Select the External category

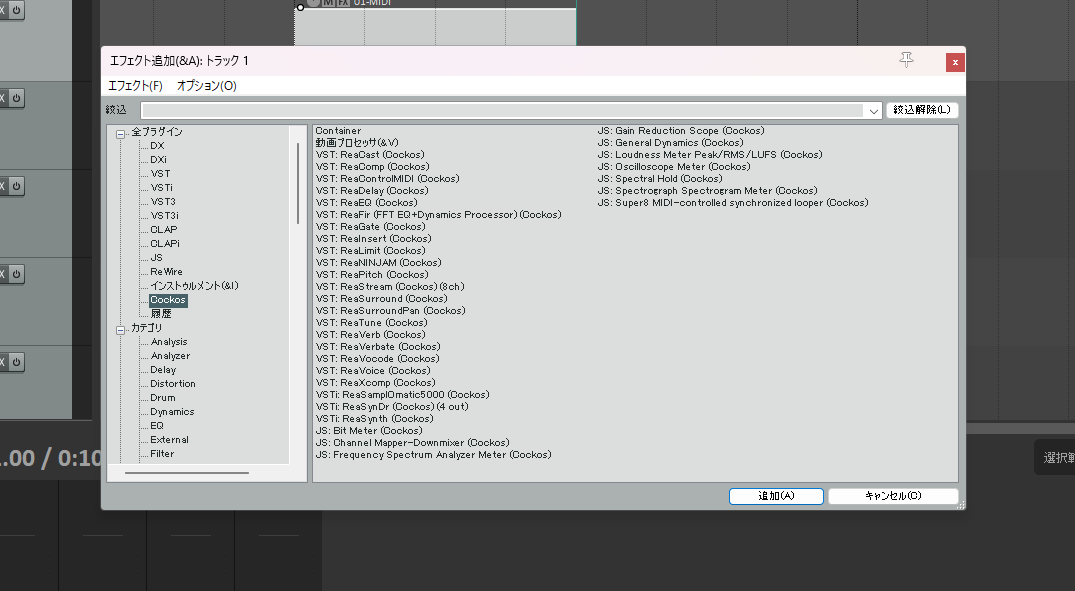click(x=169, y=439)
